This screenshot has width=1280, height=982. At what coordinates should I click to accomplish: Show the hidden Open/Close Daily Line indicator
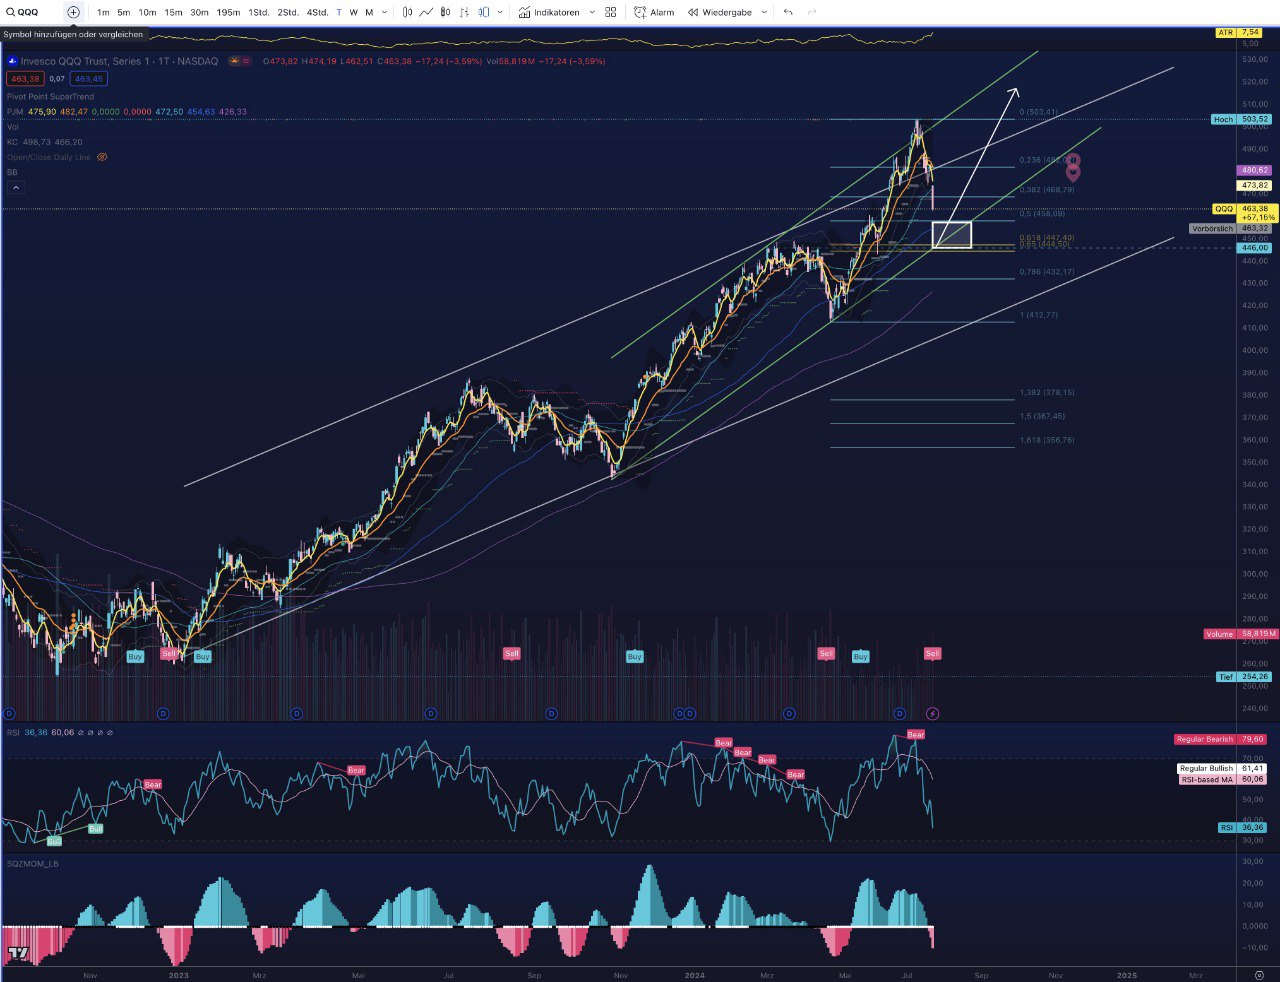pyautogui.click(x=102, y=157)
